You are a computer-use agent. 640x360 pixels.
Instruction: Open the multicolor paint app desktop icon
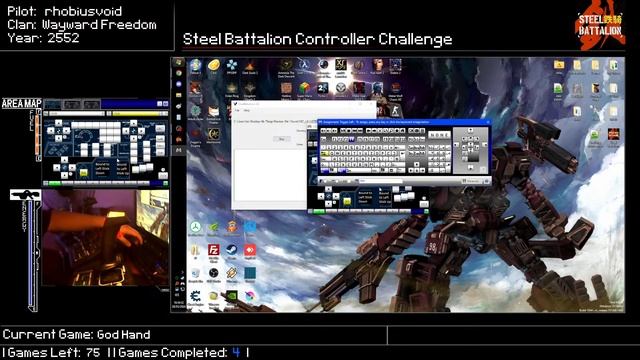click(250, 296)
